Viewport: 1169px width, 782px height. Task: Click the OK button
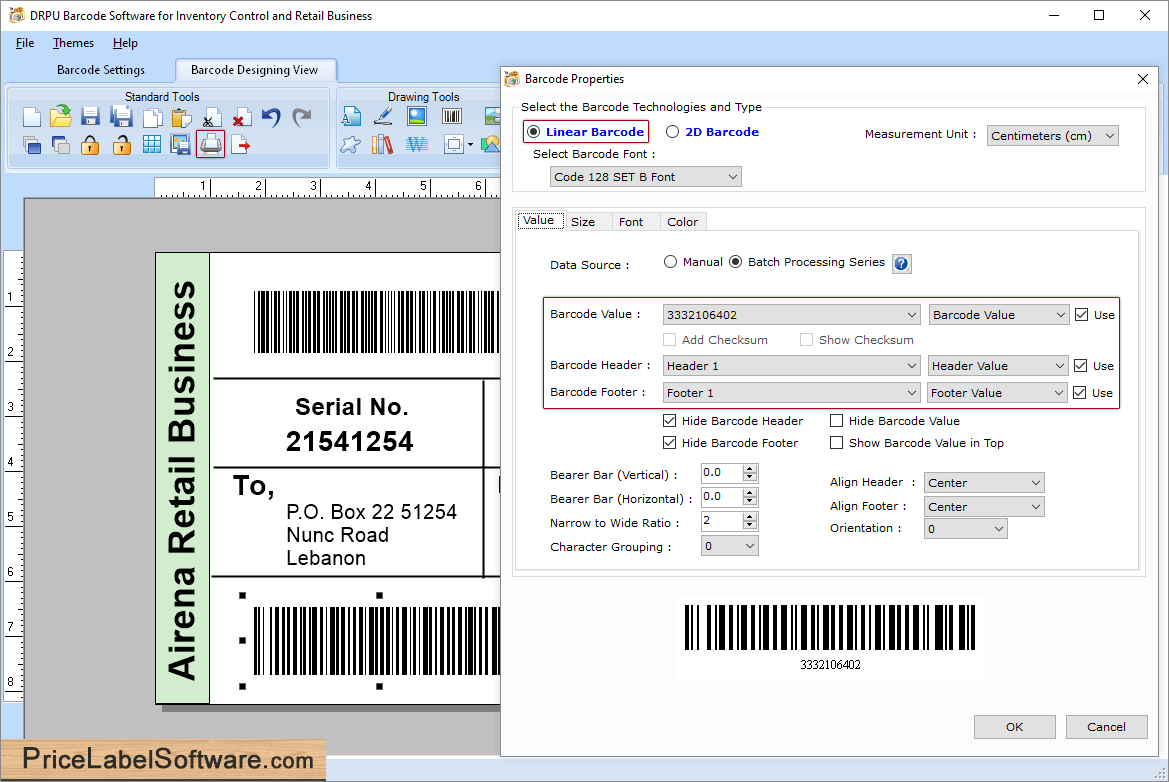tap(1014, 726)
